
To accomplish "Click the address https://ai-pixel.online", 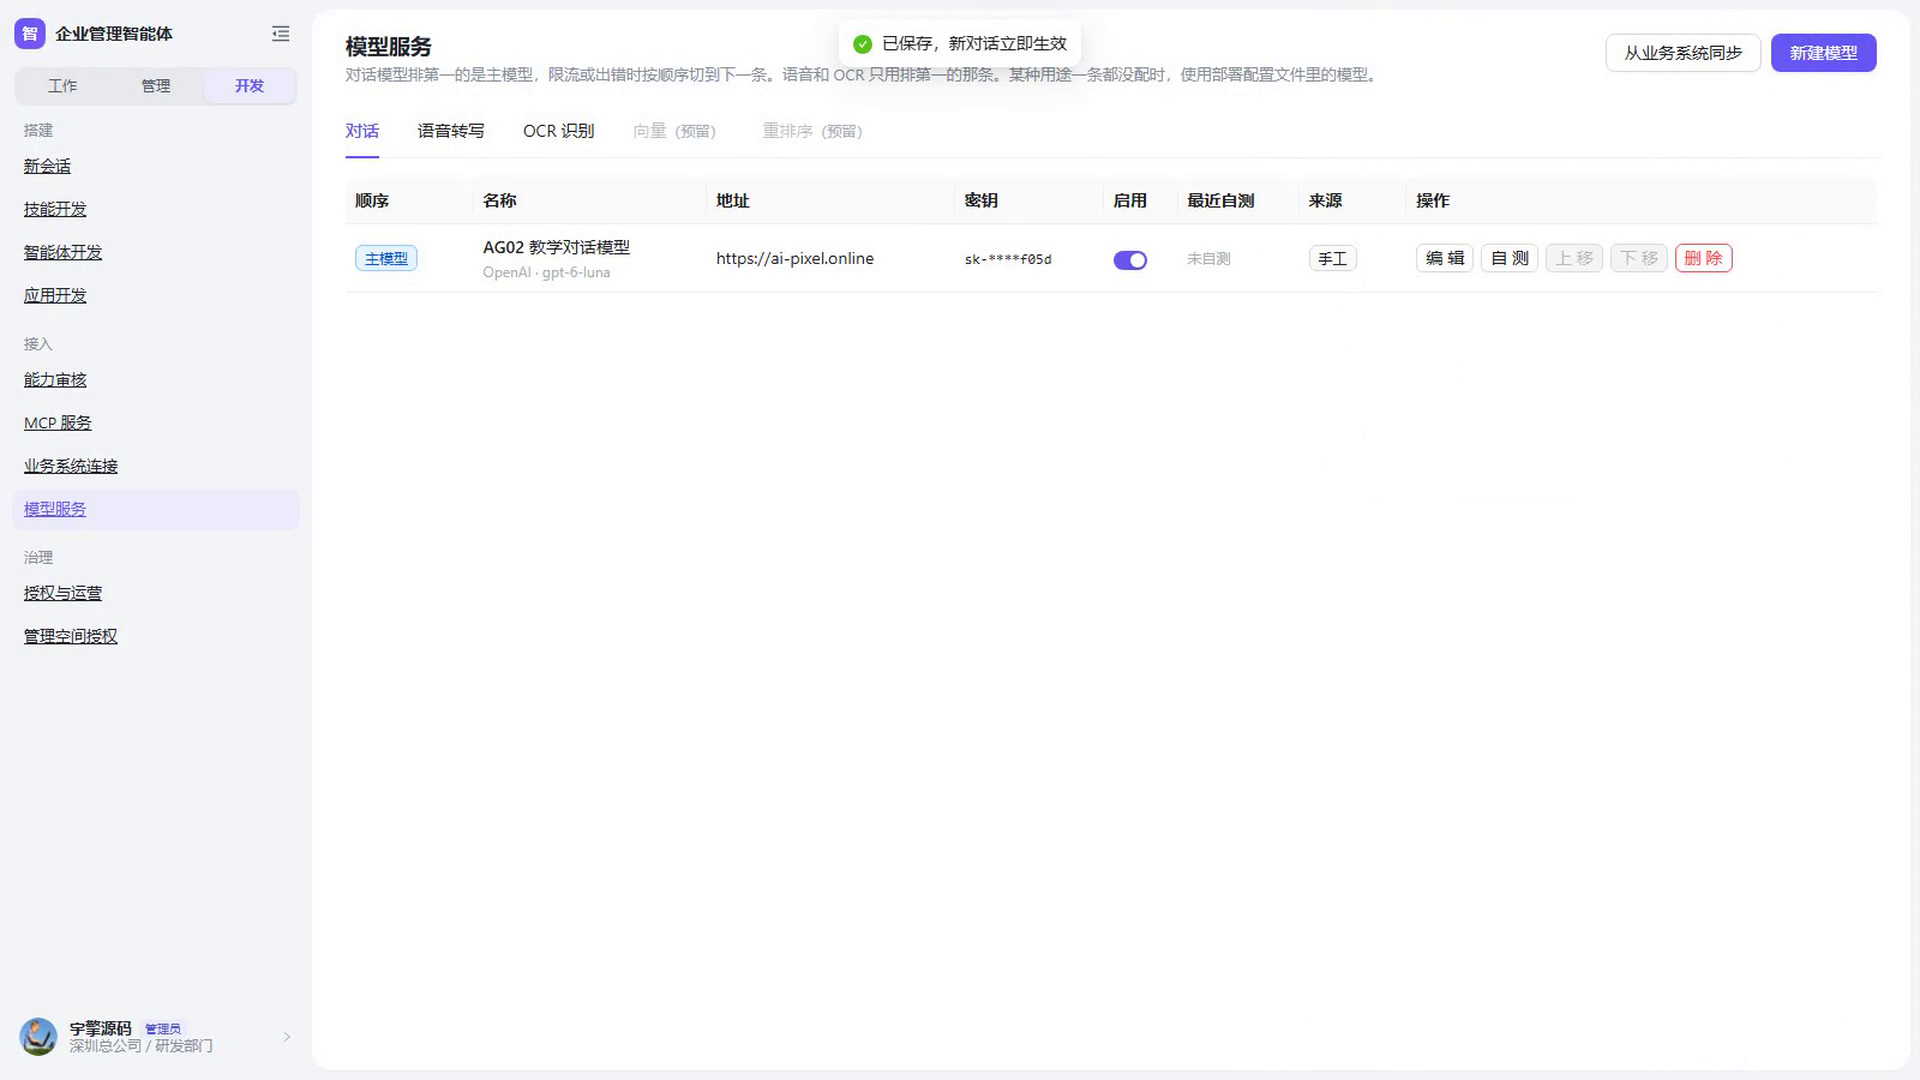I will point(795,258).
